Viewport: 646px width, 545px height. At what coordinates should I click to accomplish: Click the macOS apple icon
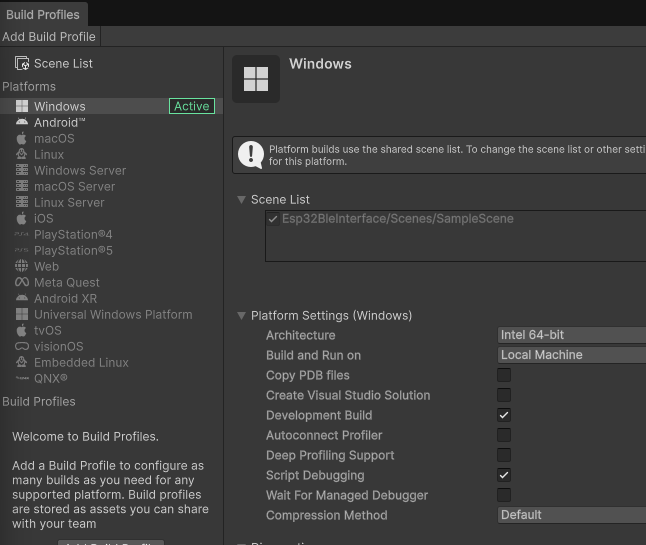(x=22, y=139)
